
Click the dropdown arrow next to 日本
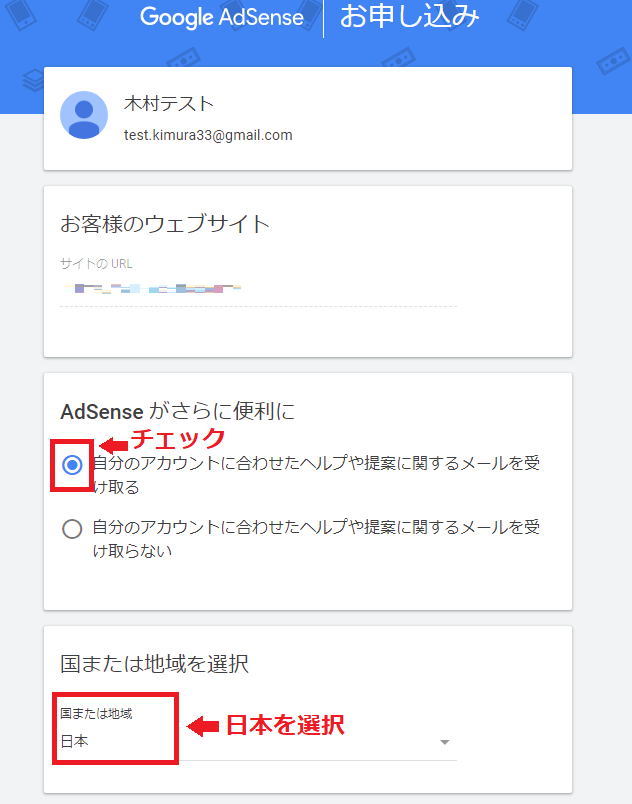click(444, 742)
